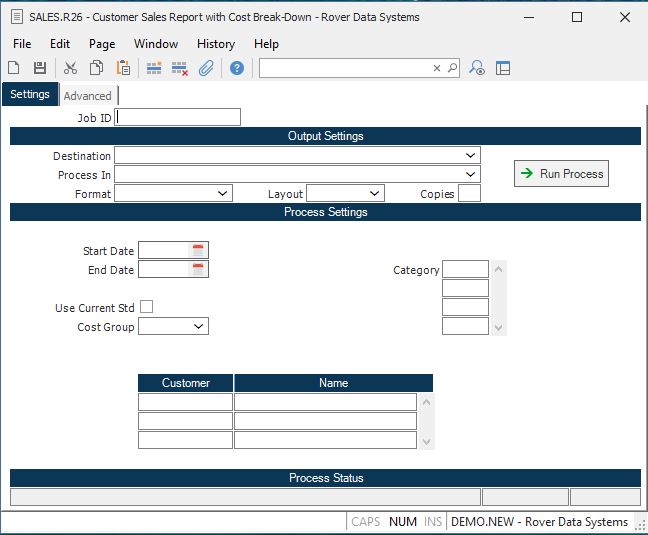Click the first Customer table cell

coord(185,402)
